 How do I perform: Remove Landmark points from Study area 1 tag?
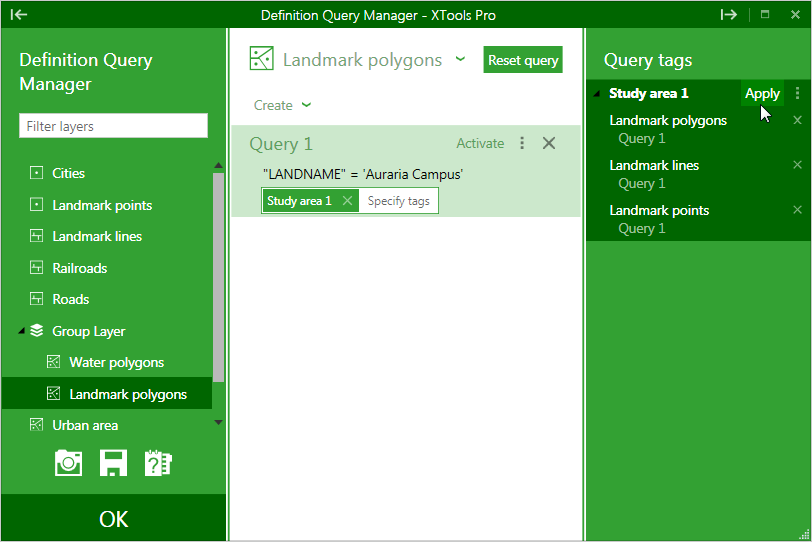pyautogui.click(x=798, y=210)
